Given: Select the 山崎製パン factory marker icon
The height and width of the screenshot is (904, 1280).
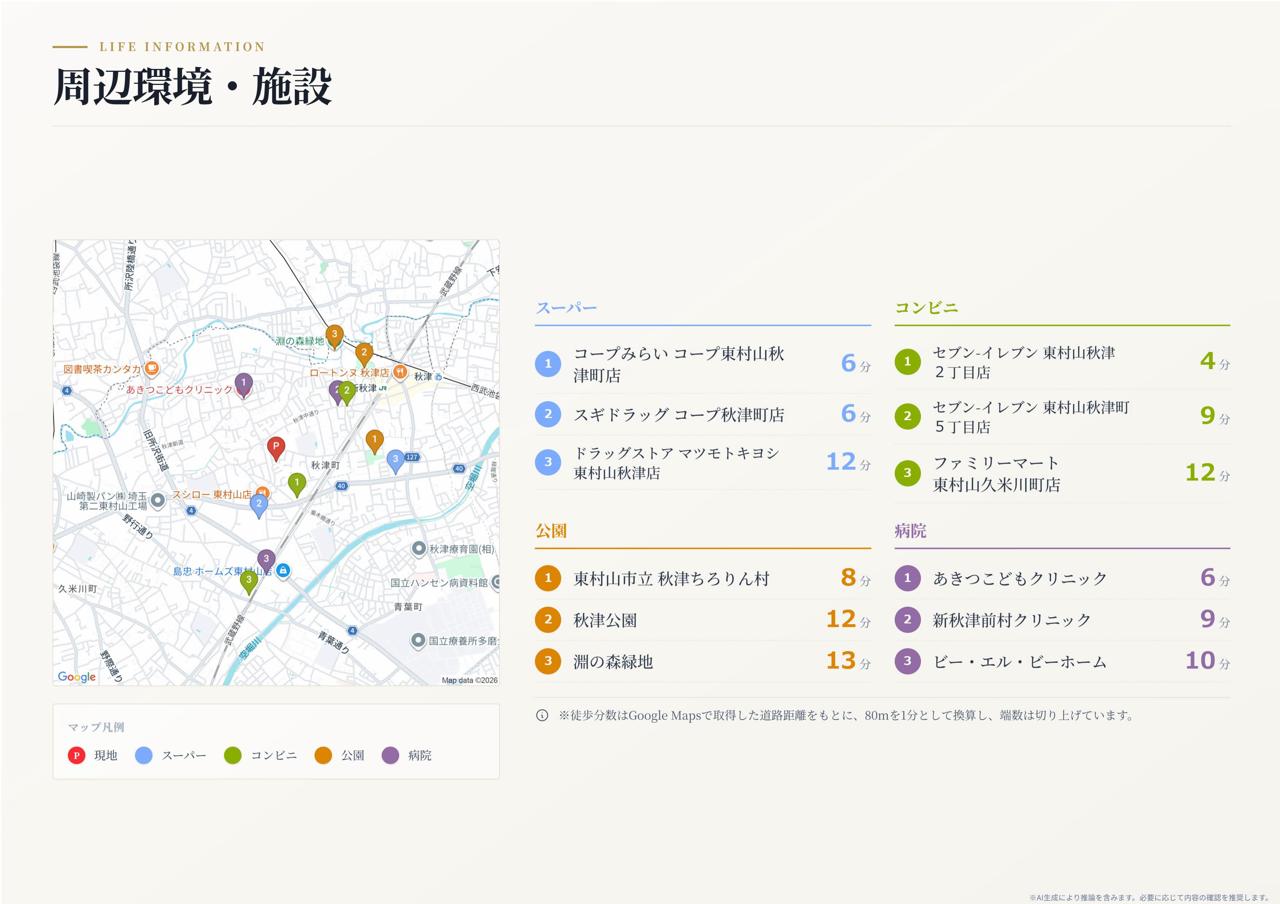Looking at the screenshot, I should point(157,500).
